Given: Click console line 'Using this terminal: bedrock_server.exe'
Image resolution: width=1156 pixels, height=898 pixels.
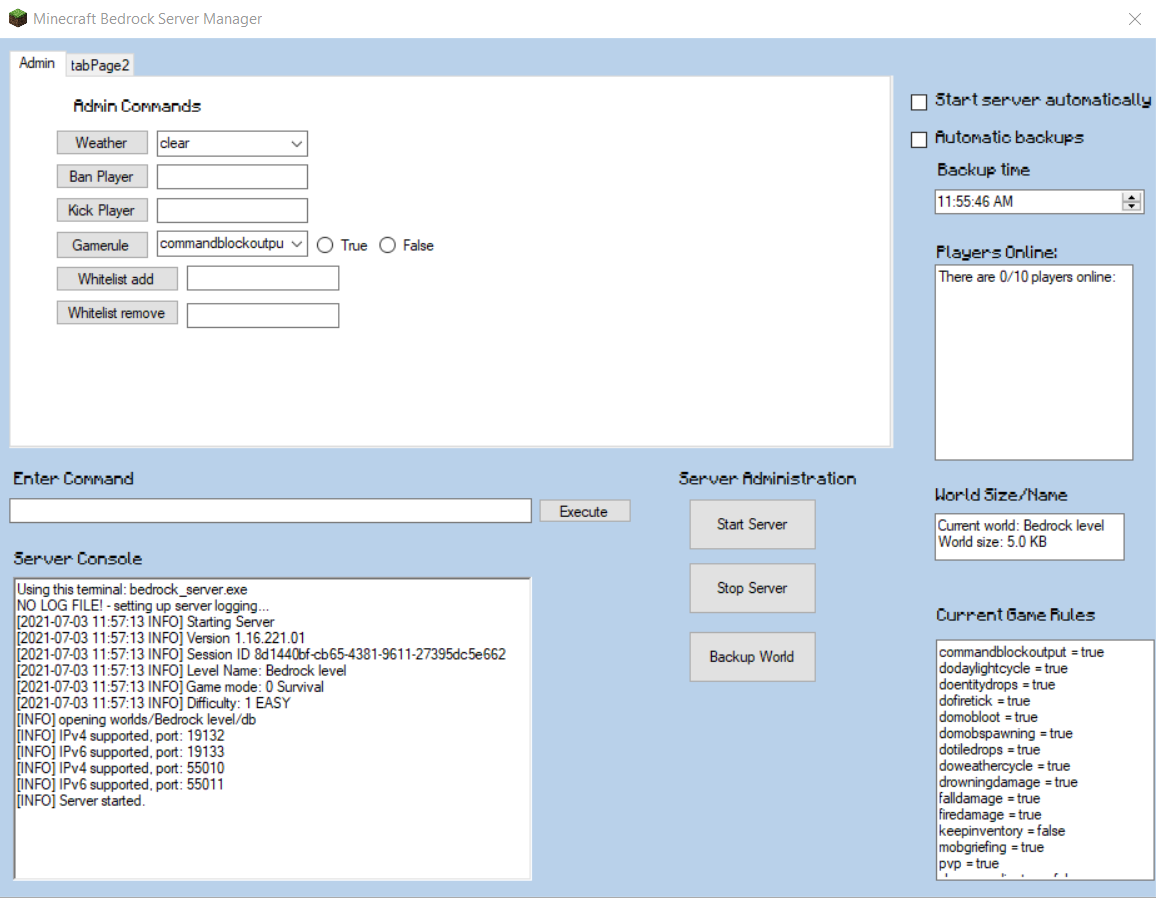Looking at the screenshot, I should click(x=132, y=589).
